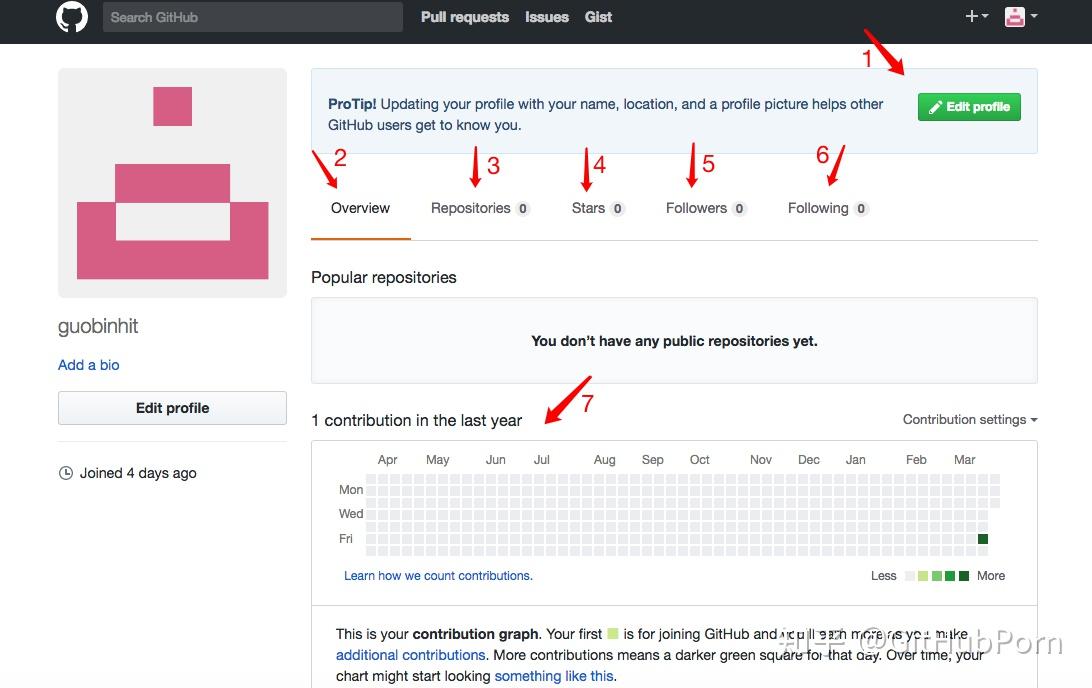The height and width of the screenshot is (688, 1092).
Task: Expand the create new dropdown arrow
Action: pos(983,17)
